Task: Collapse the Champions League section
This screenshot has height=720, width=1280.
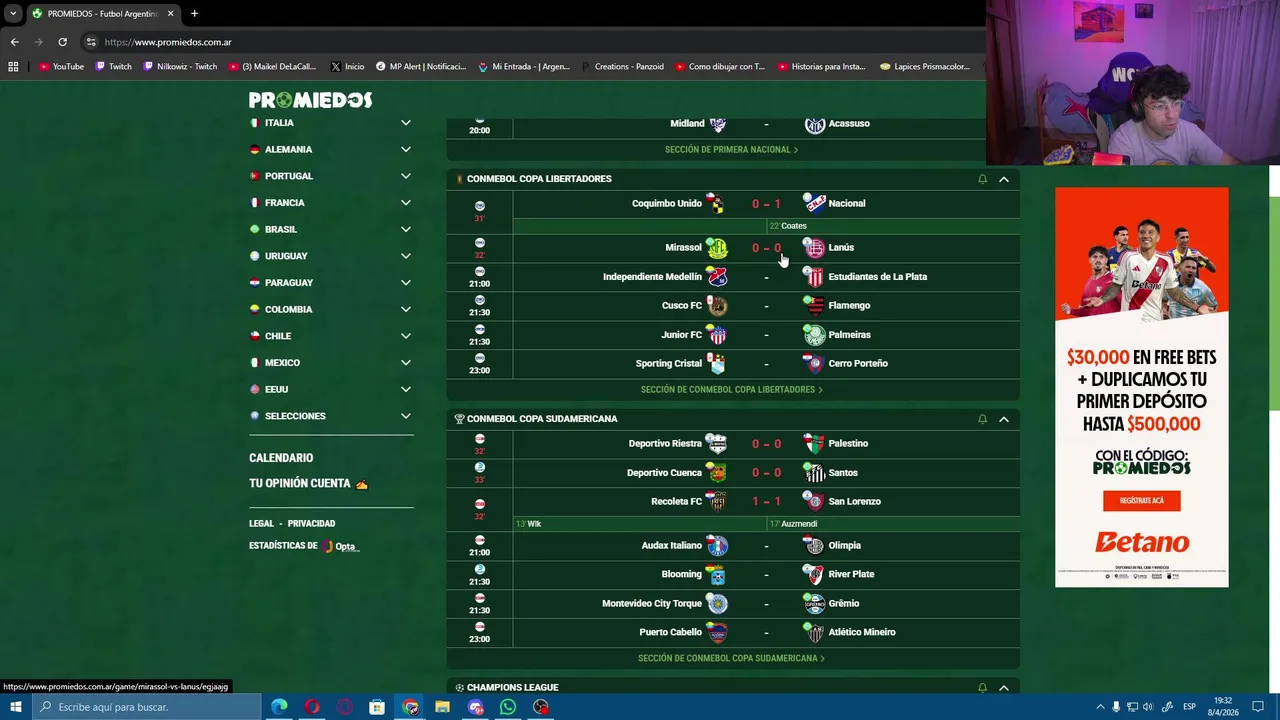Action: 1004,688
